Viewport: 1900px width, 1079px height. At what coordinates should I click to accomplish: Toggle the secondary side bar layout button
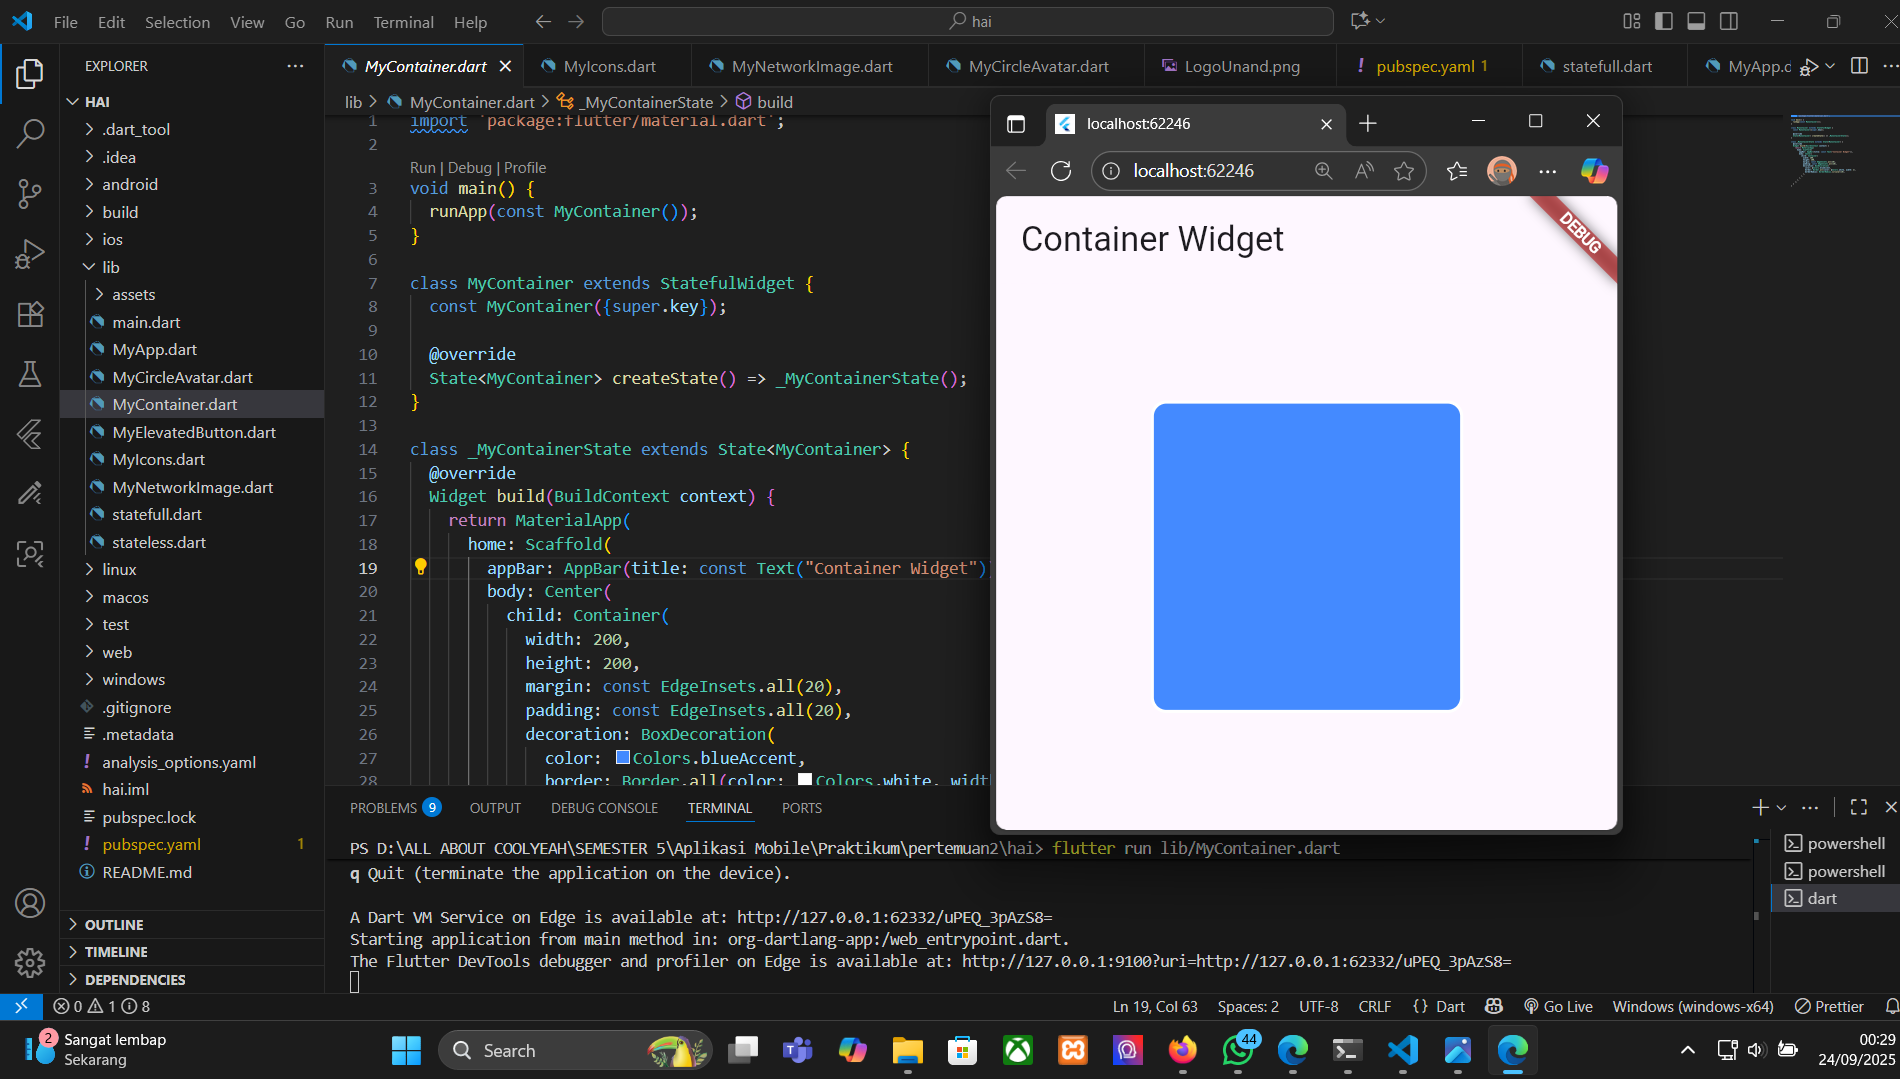1729,21
